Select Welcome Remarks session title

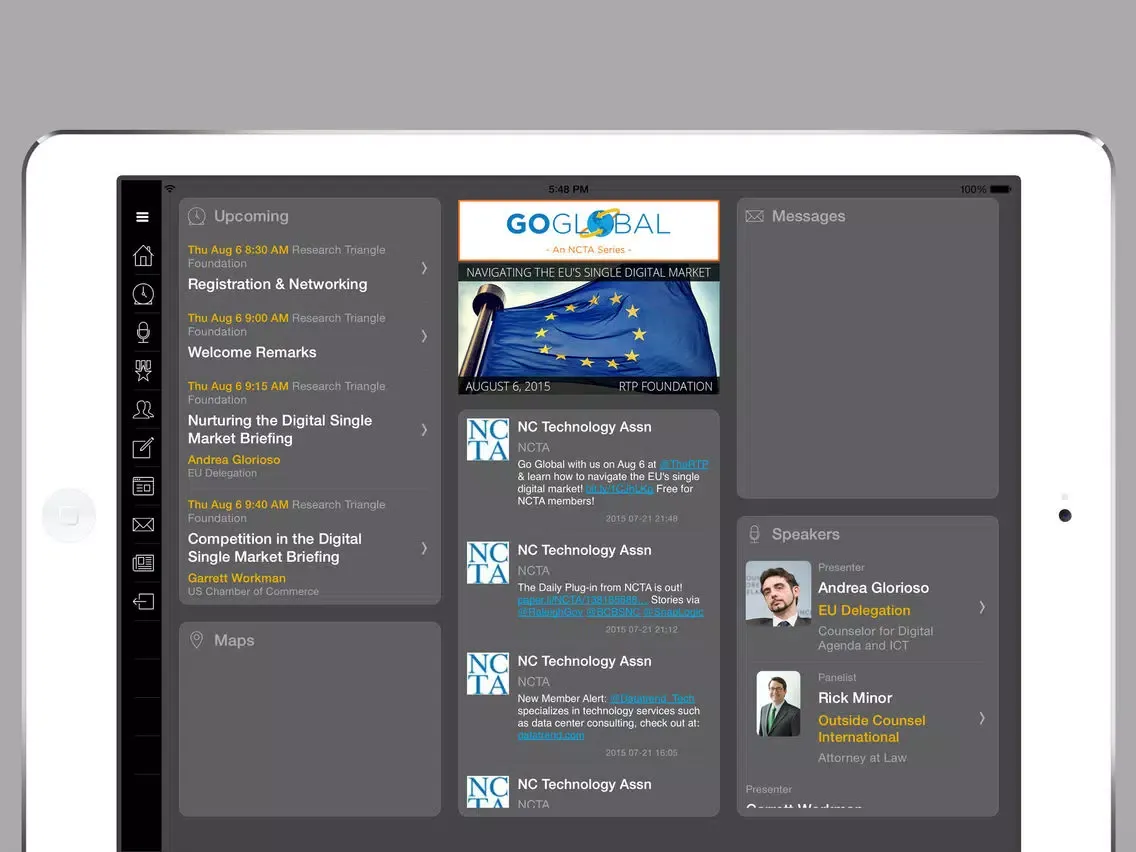tap(252, 352)
